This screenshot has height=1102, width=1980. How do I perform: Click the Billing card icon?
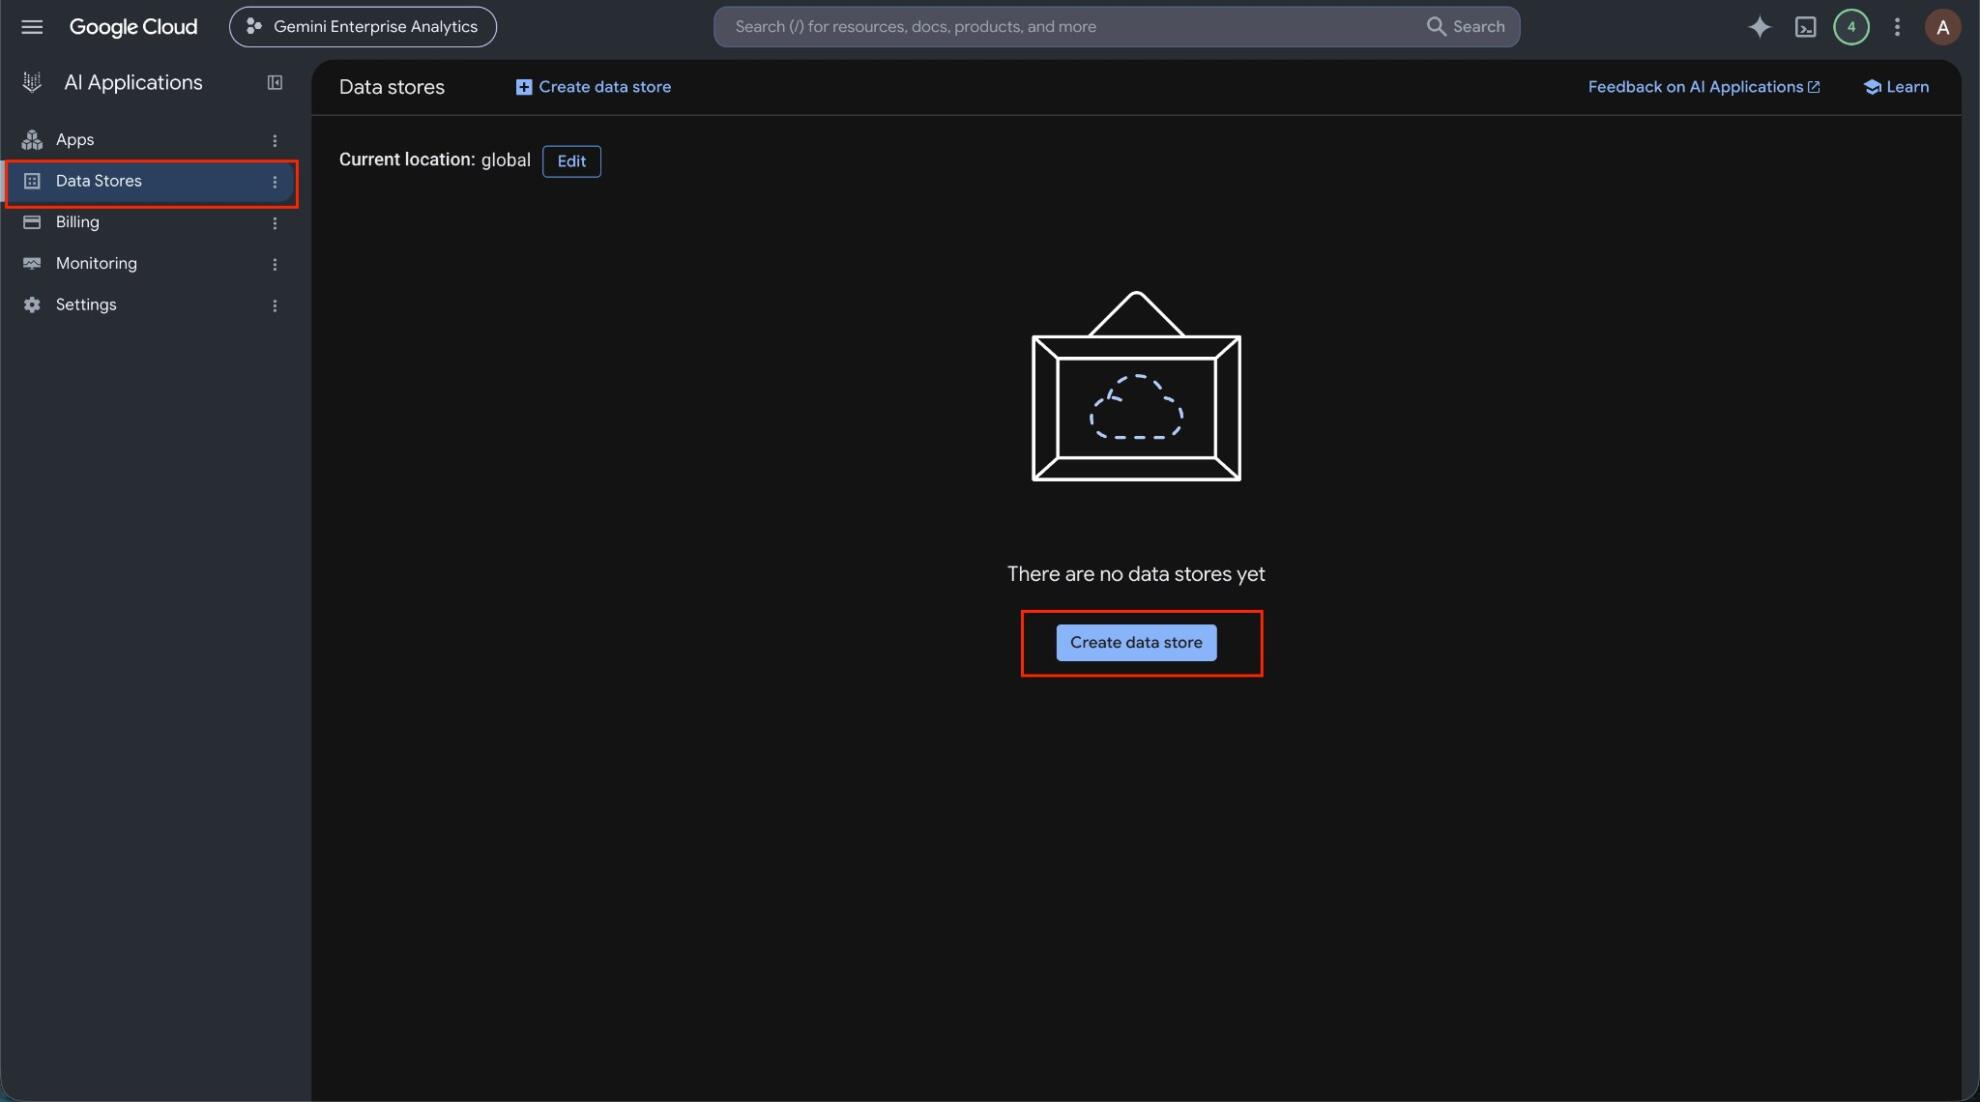[x=32, y=222]
